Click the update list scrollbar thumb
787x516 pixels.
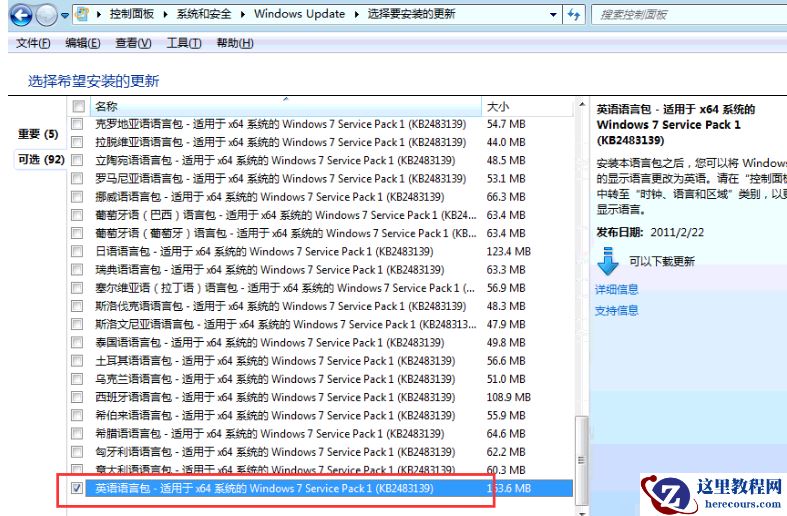click(581, 460)
